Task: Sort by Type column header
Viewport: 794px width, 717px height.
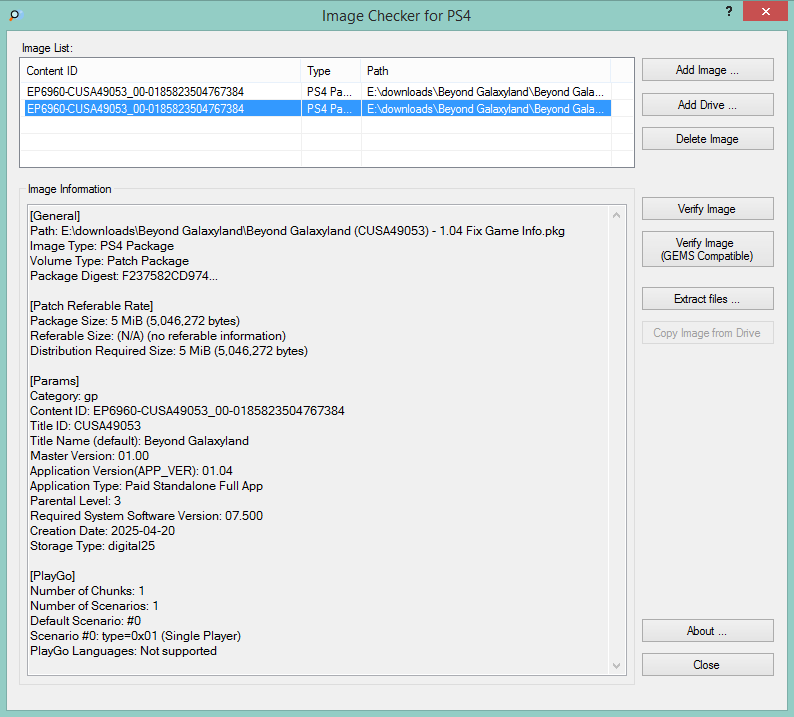Action: click(x=331, y=71)
